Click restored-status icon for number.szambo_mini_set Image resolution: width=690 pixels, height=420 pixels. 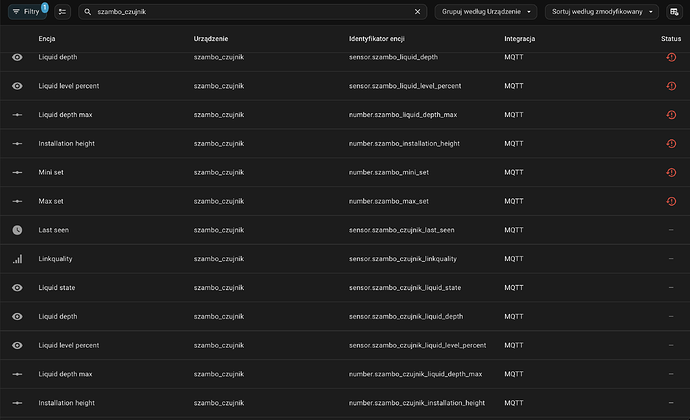click(x=671, y=172)
